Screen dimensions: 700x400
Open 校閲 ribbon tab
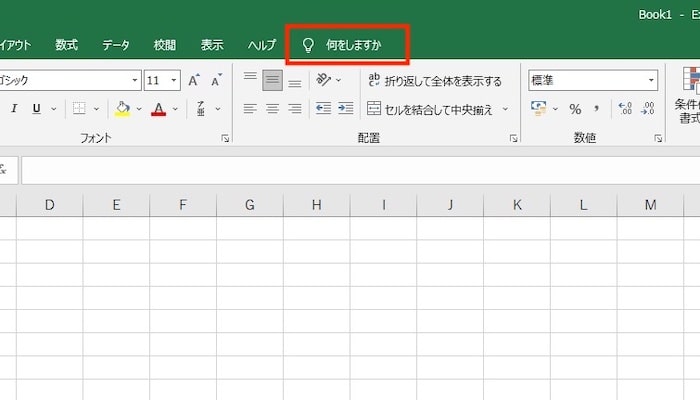click(165, 45)
